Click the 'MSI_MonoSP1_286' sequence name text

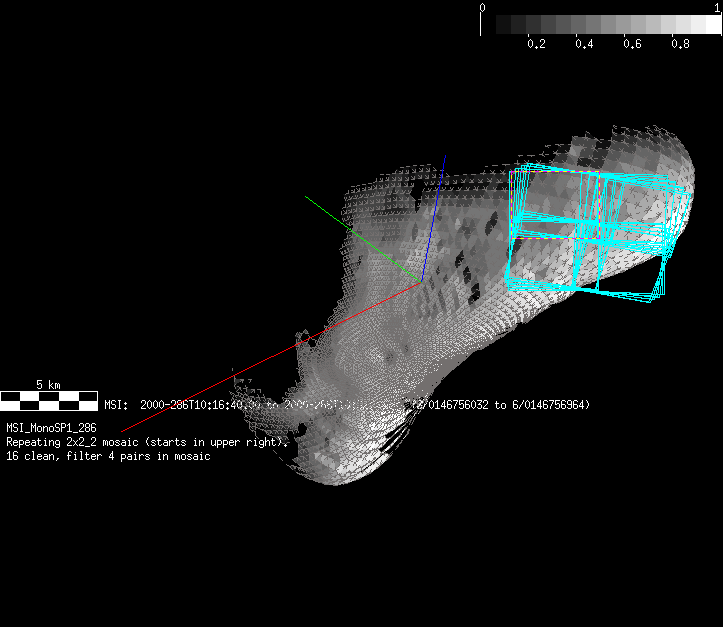pos(51,428)
